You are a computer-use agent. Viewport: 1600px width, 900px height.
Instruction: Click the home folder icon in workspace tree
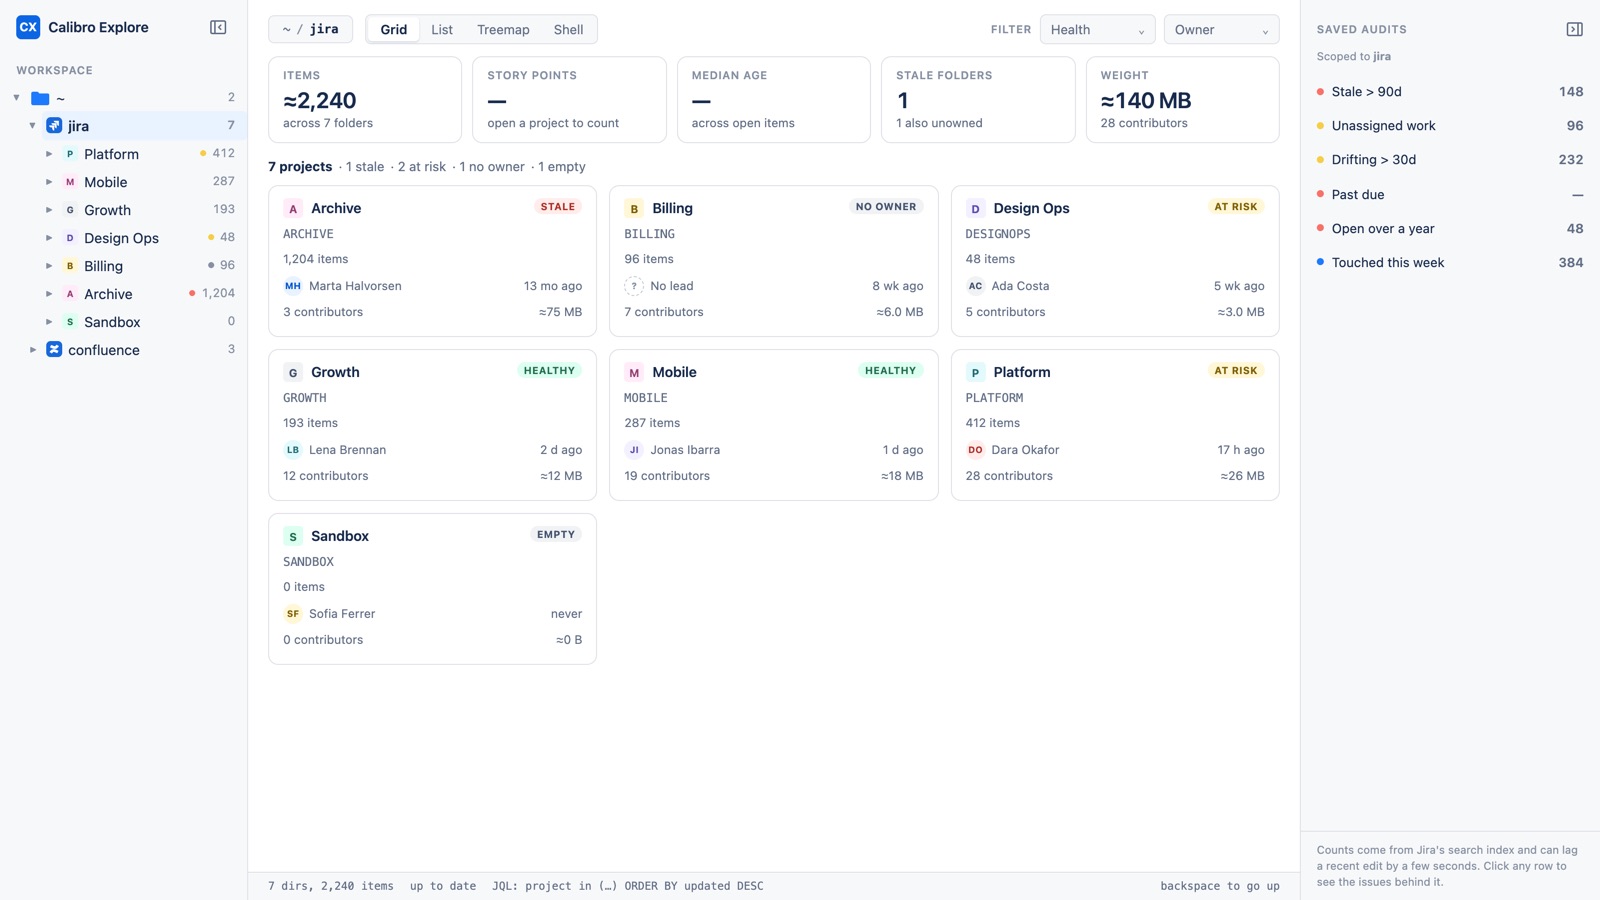point(40,98)
